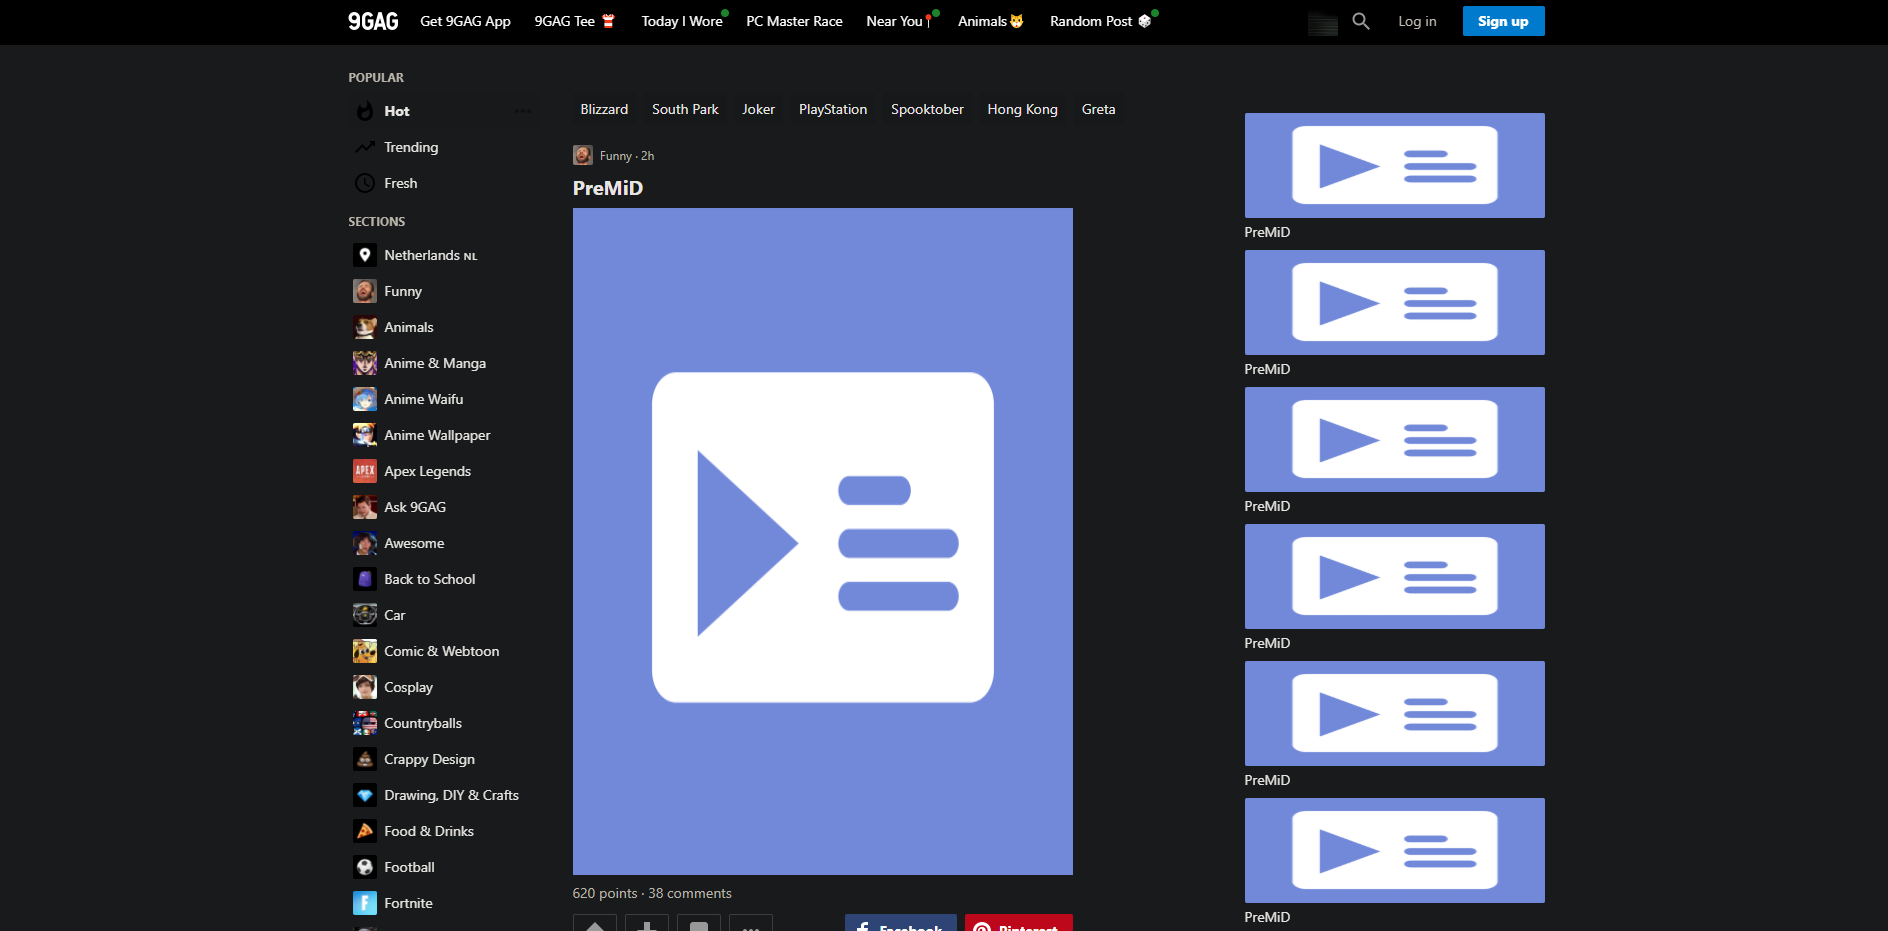This screenshot has height=931, width=1888.
Task: Click the Animals section icon in sidebar
Action: pos(365,327)
